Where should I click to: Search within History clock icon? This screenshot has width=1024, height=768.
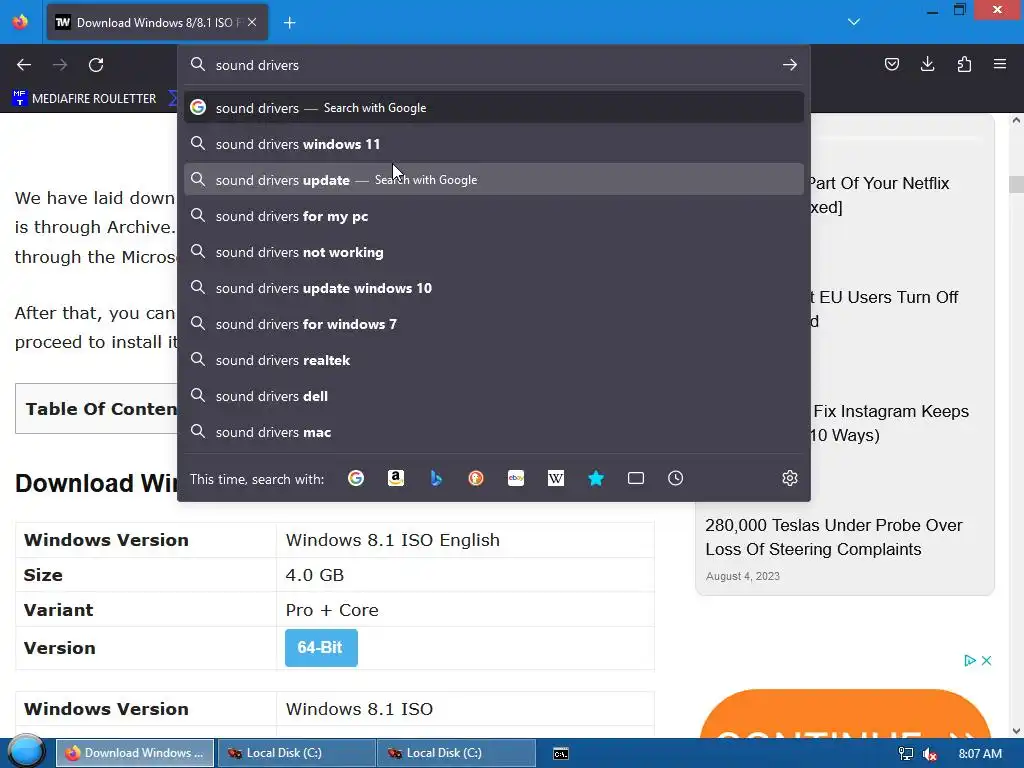click(675, 478)
